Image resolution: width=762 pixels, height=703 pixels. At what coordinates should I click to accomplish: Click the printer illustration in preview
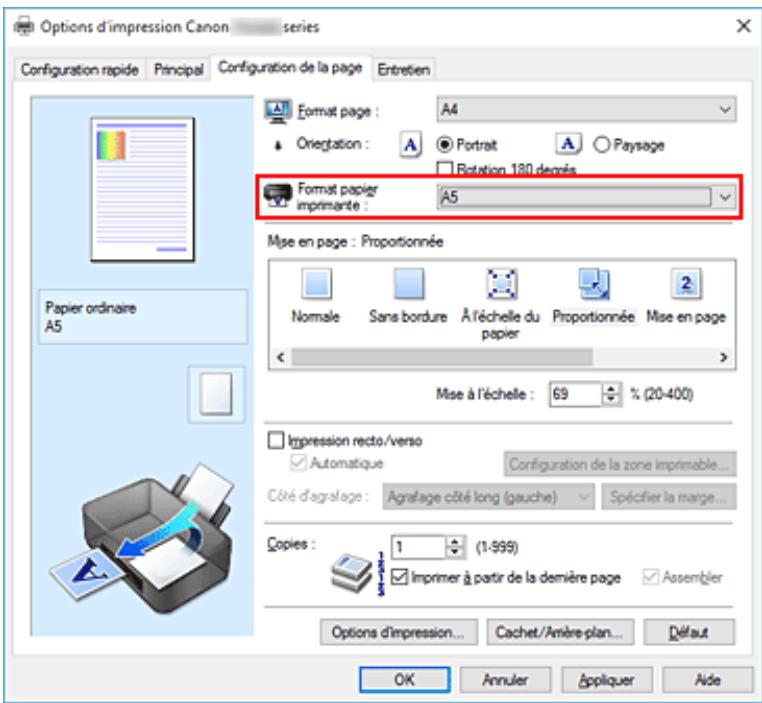point(143,539)
